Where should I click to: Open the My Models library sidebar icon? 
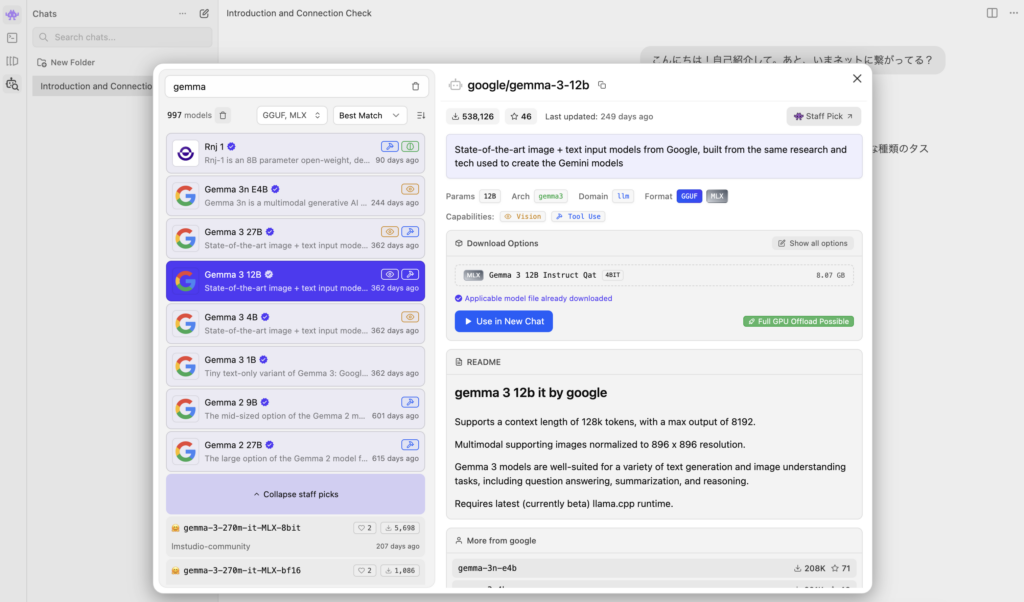coord(12,61)
